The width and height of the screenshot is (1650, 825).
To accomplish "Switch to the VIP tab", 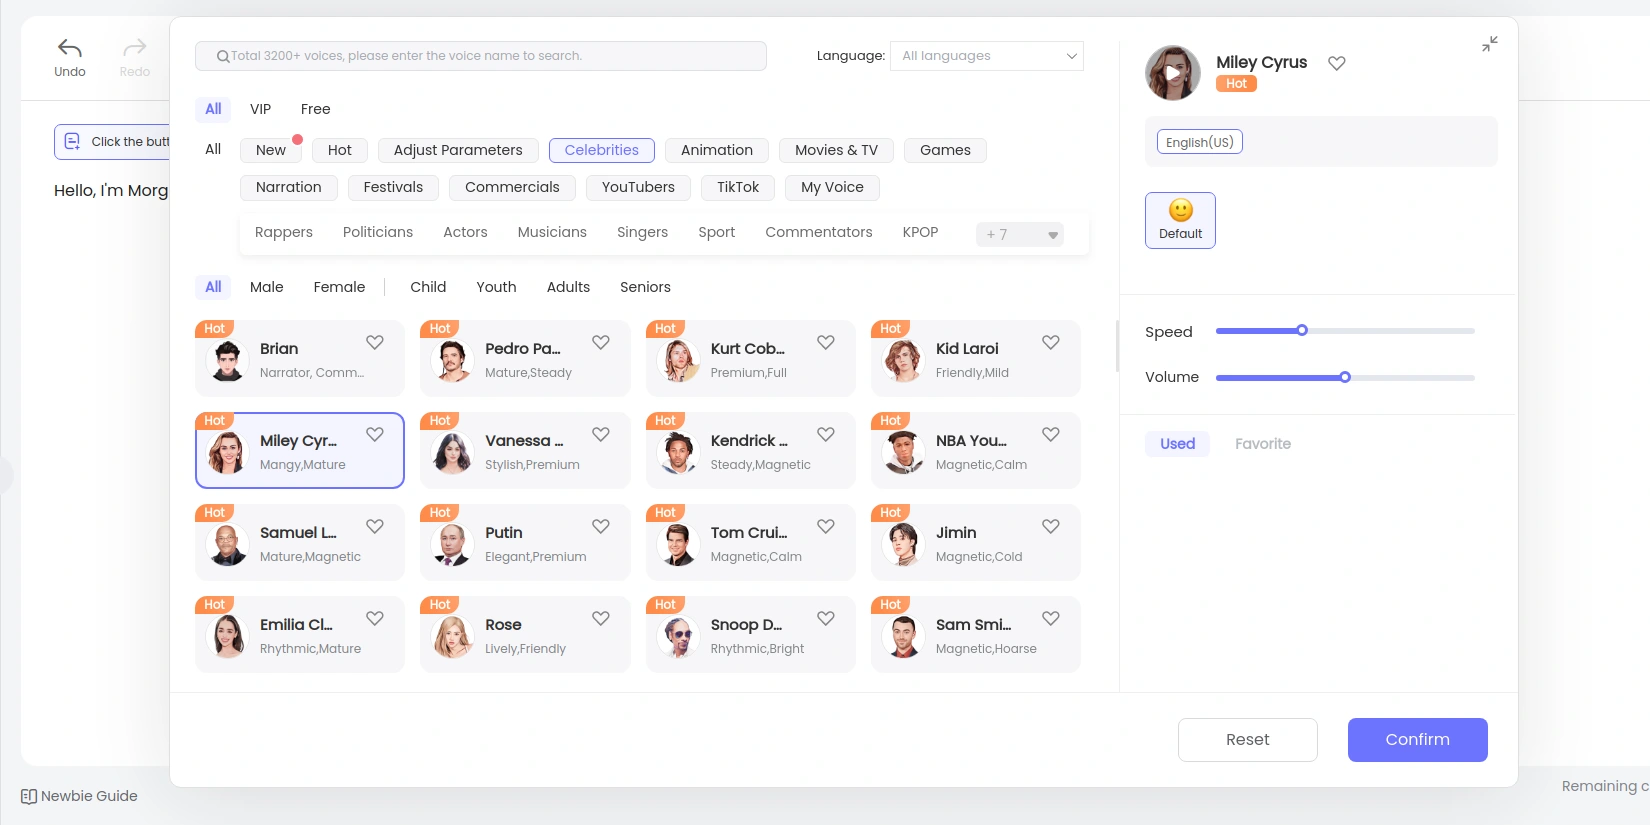I will coord(260,109).
